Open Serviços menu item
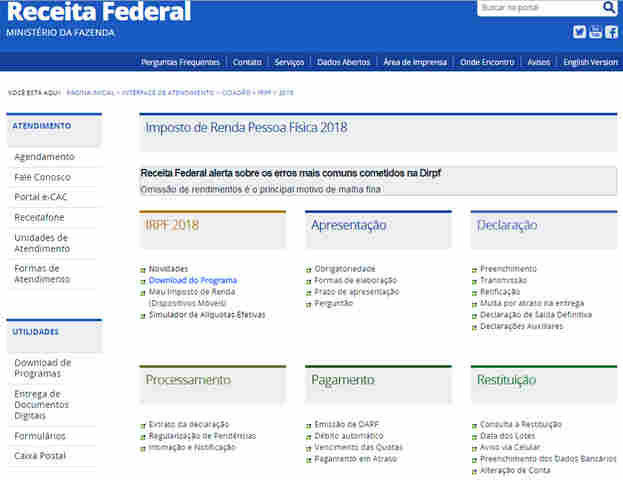The image size is (623, 480). [289, 62]
